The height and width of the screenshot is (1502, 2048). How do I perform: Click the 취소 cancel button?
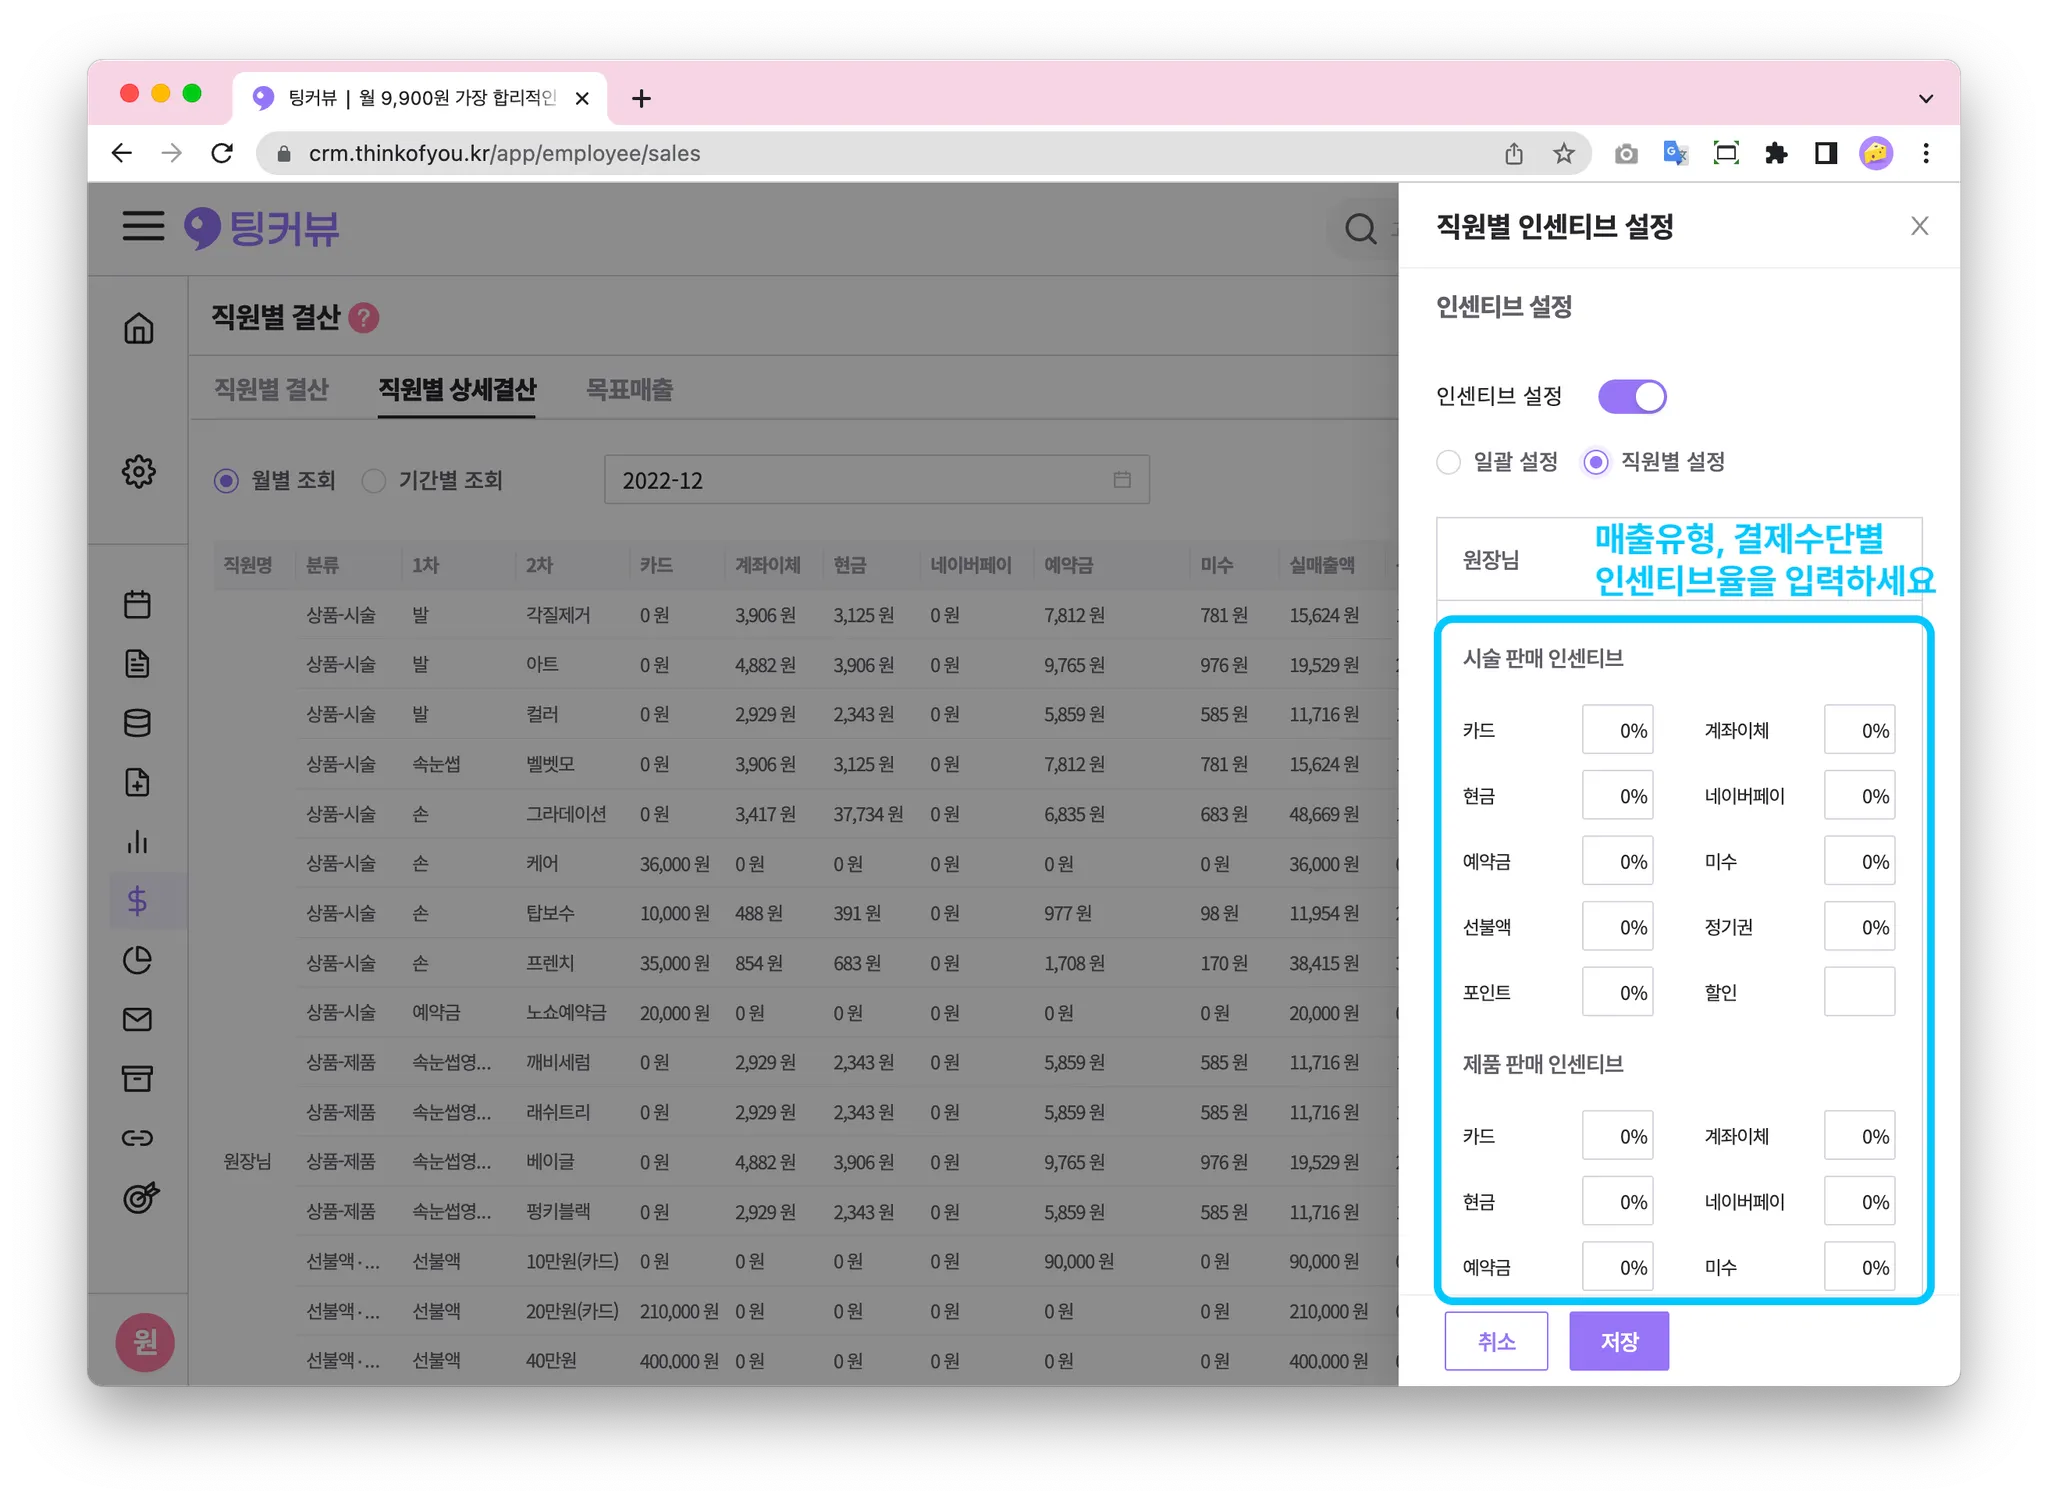pyautogui.click(x=1495, y=1341)
